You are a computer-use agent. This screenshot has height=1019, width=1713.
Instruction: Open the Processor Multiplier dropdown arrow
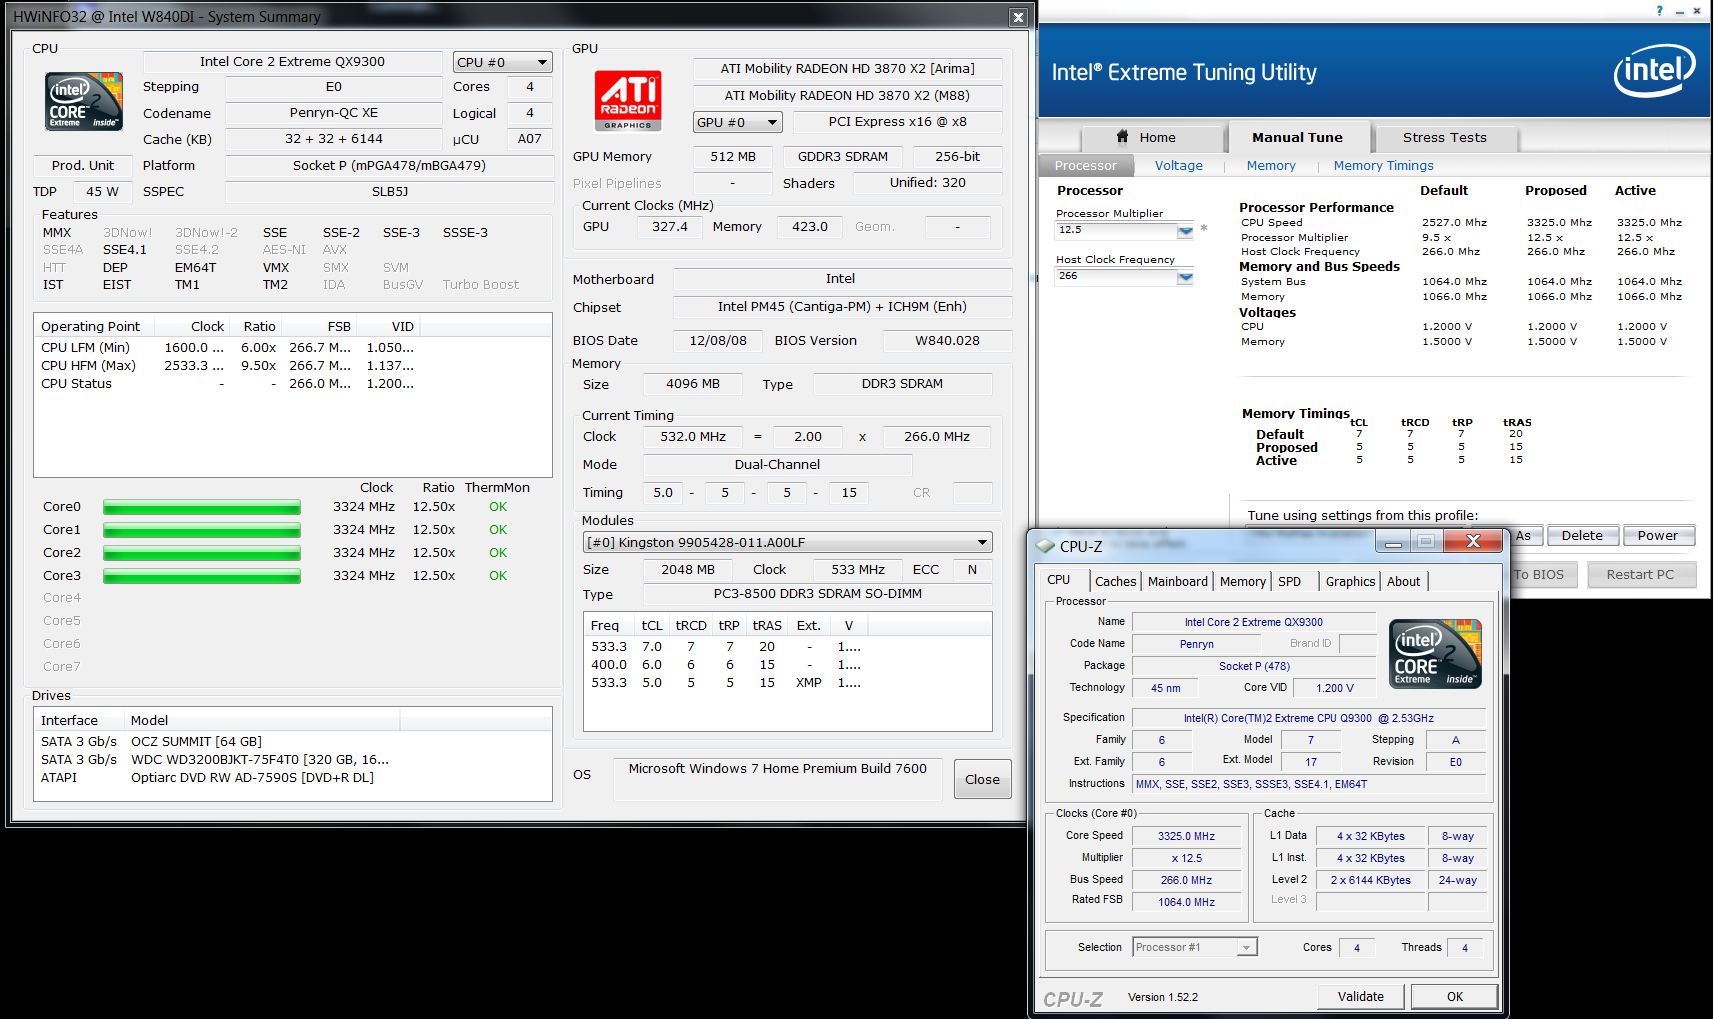(1185, 231)
